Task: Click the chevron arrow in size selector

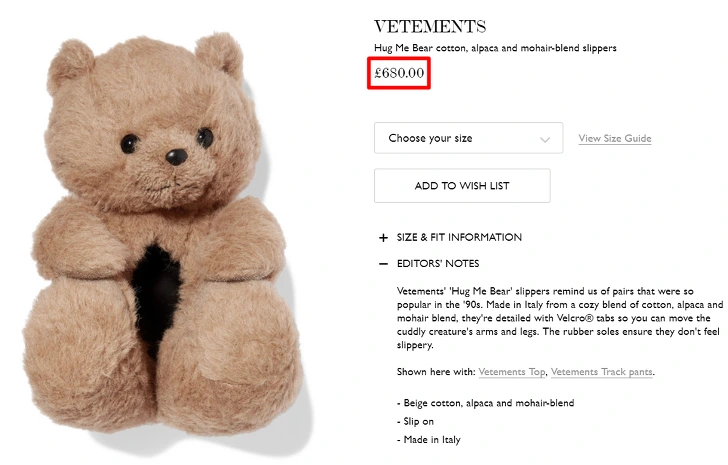Action: (545, 139)
